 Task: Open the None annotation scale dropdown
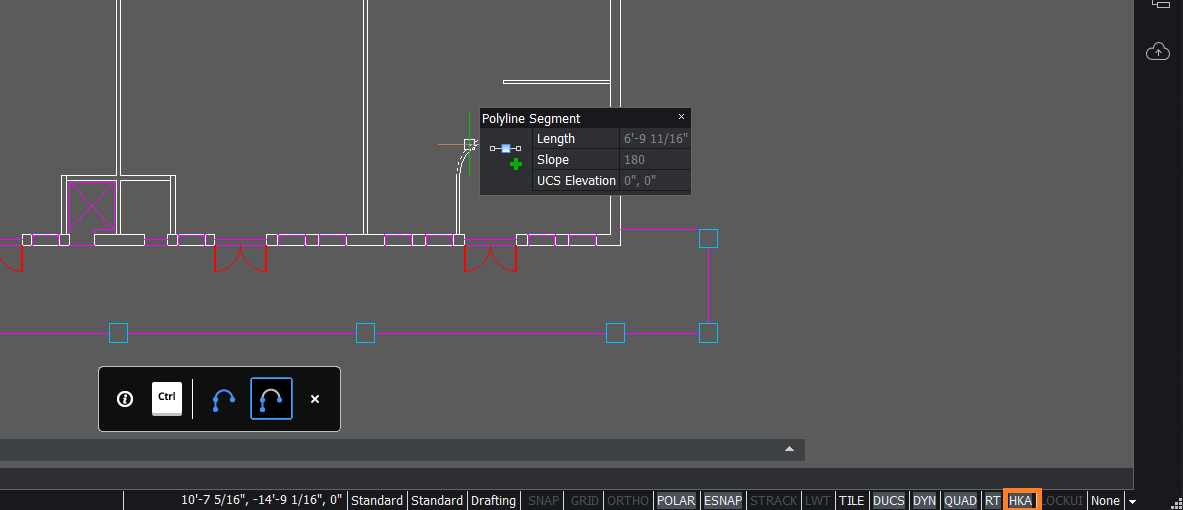click(x=1105, y=500)
